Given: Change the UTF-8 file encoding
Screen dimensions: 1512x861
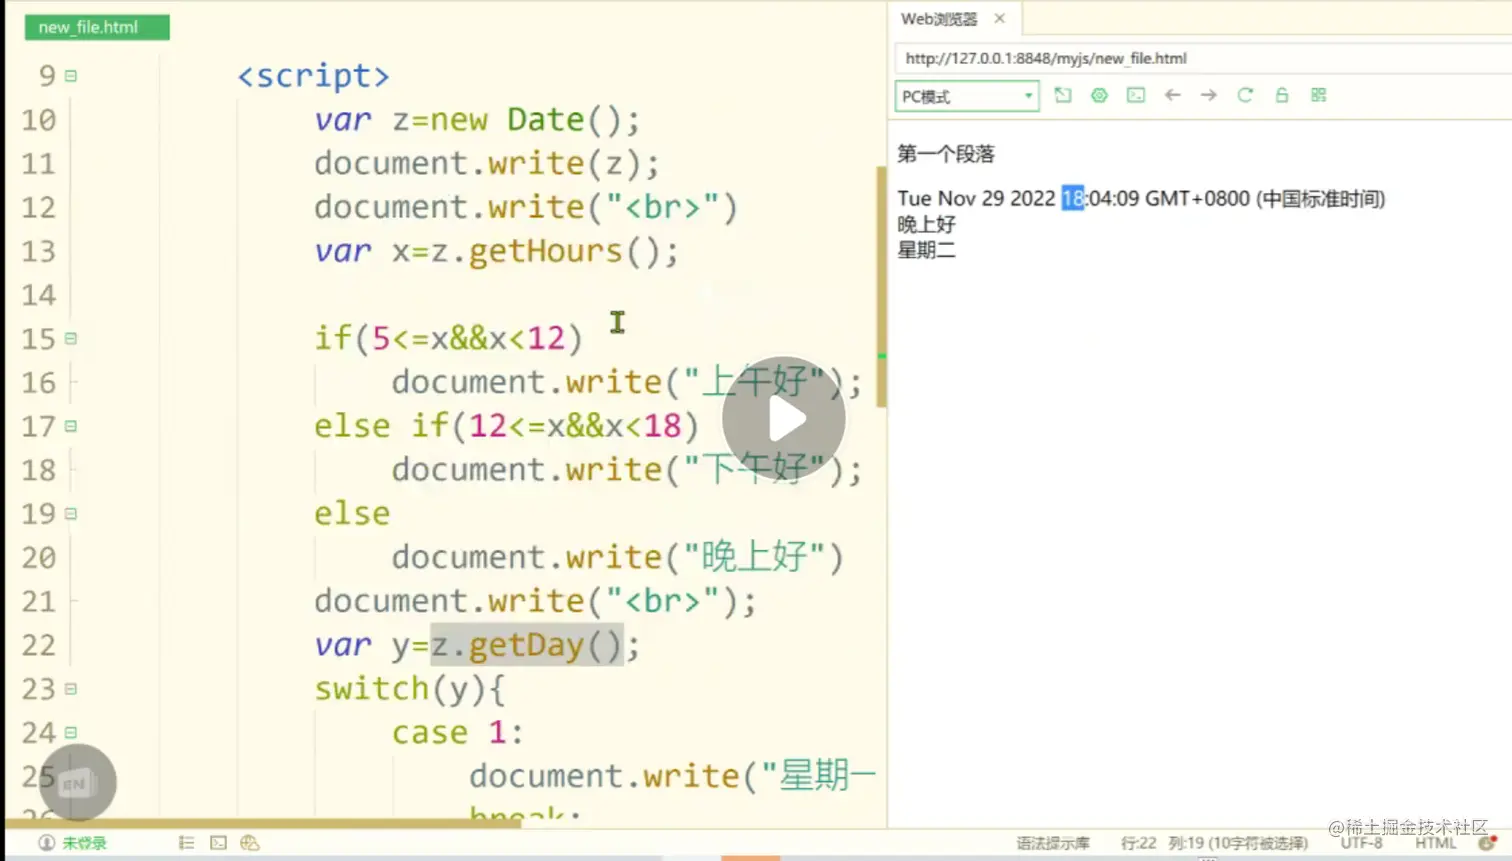Looking at the screenshot, I should pyautogui.click(x=1362, y=844).
